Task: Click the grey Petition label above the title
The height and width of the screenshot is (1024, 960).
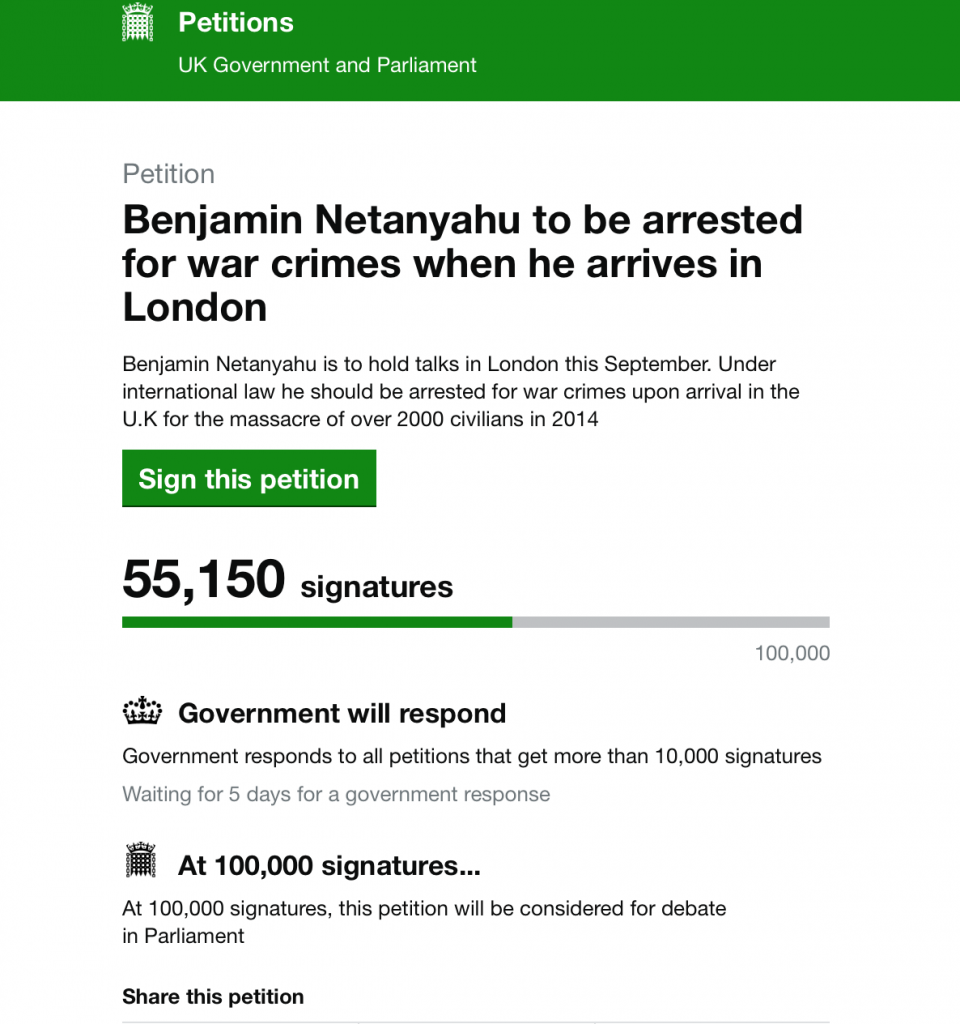Action: pyautogui.click(x=168, y=174)
